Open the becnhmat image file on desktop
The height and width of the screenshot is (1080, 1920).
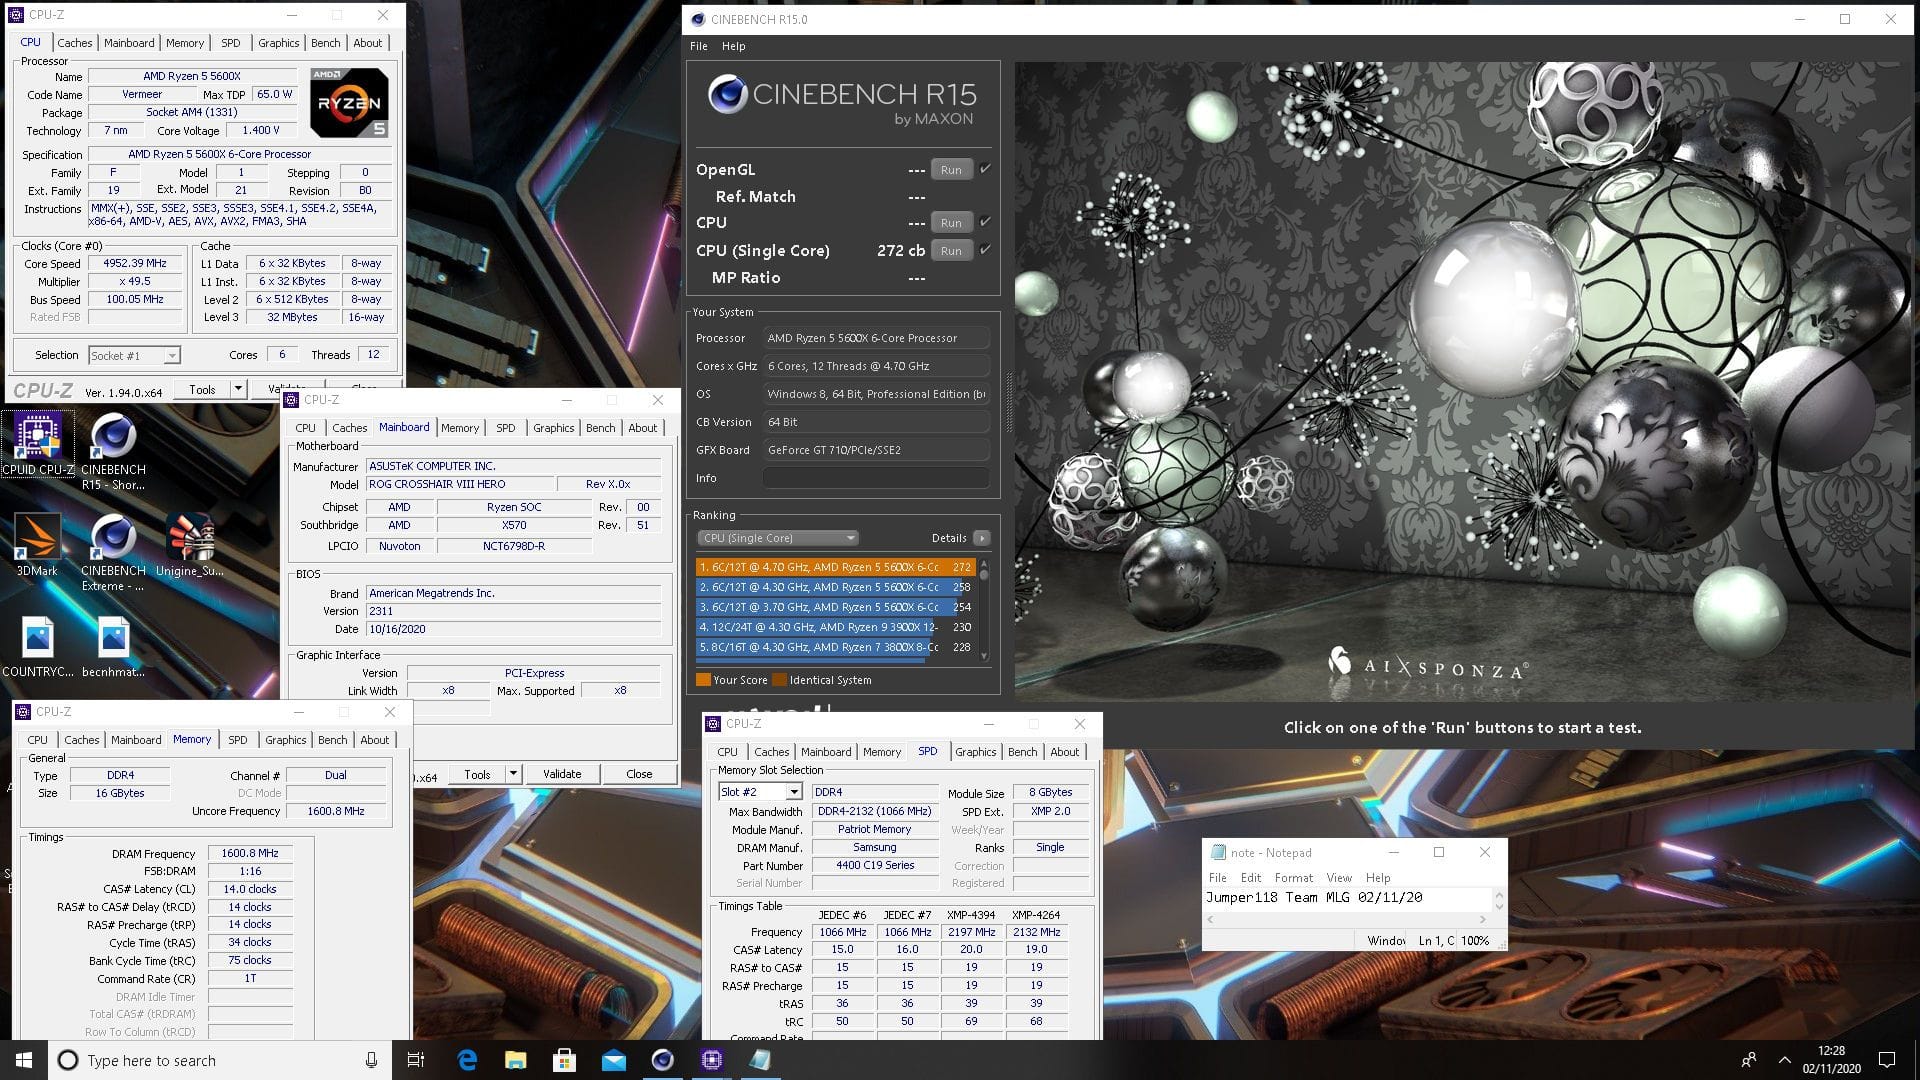[x=113, y=647]
